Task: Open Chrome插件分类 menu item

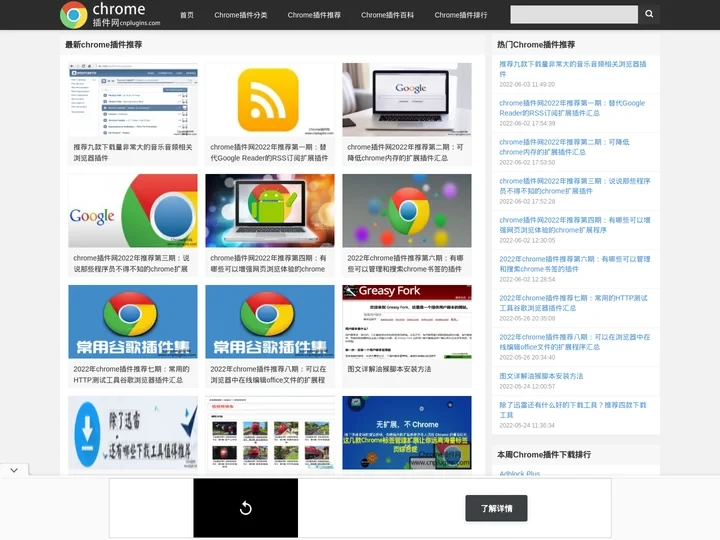Action: click(x=241, y=15)
